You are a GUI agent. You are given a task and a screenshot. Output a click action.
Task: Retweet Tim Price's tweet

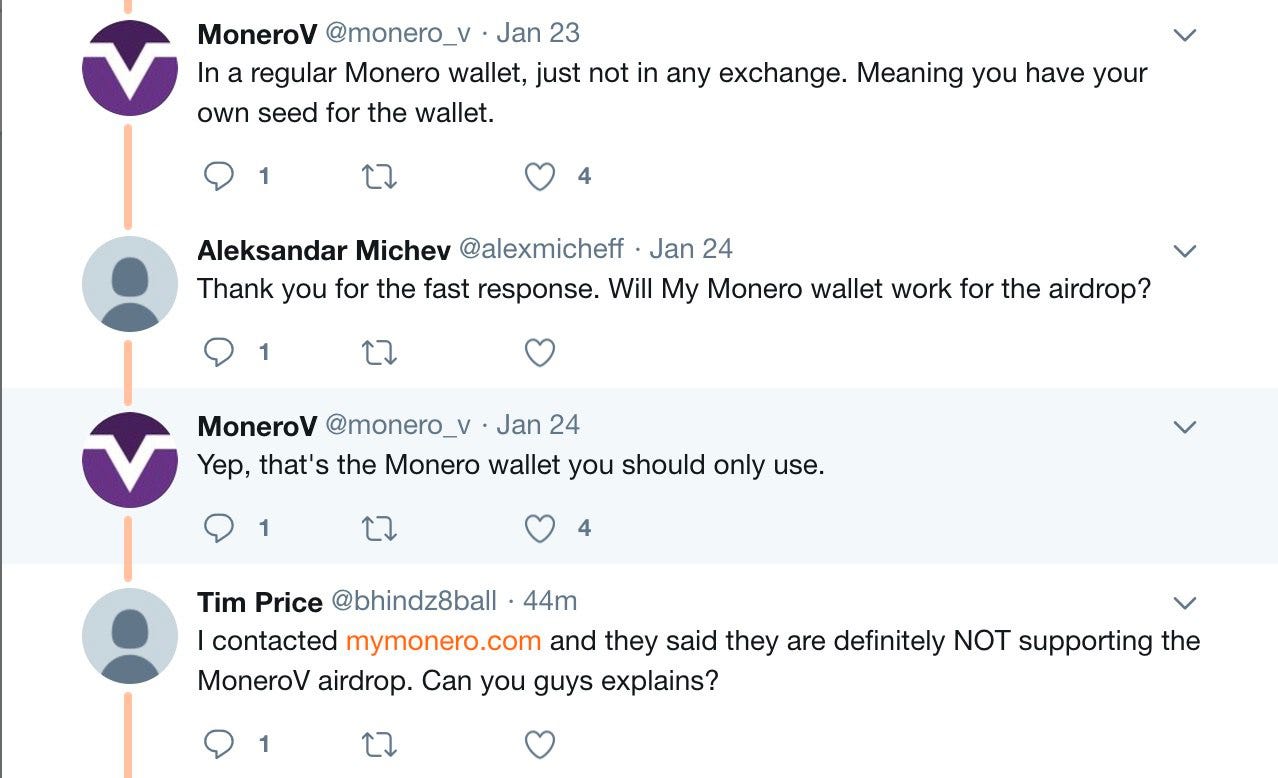tap(379, 745)
